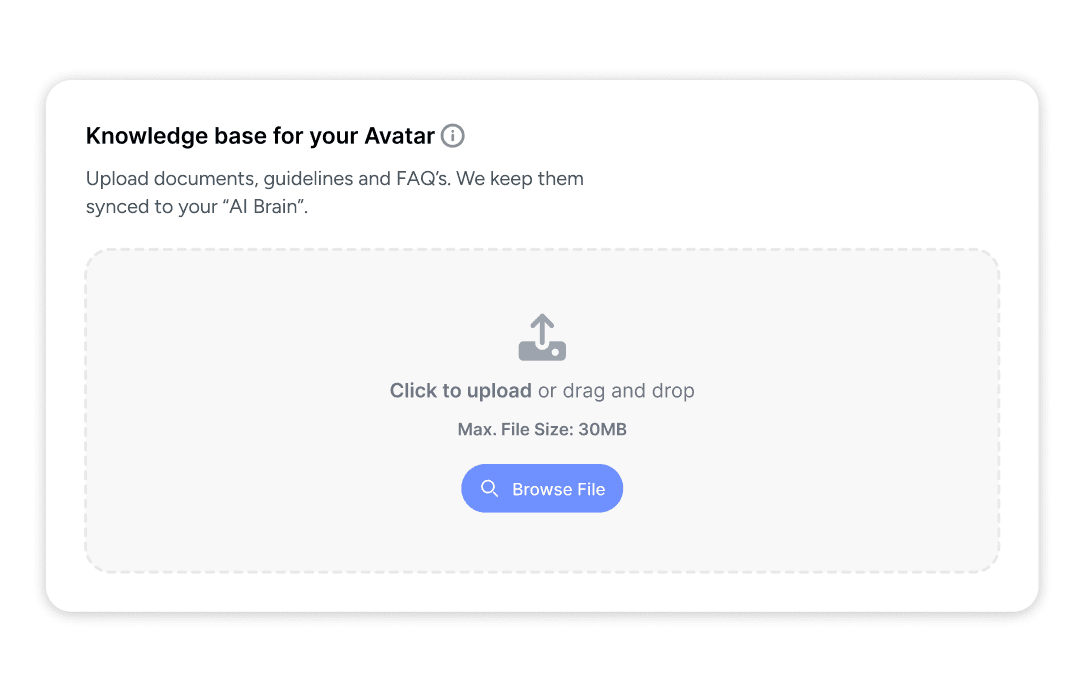Click the "Browse File" label text
1084x680 pixels.
[559, 489]
